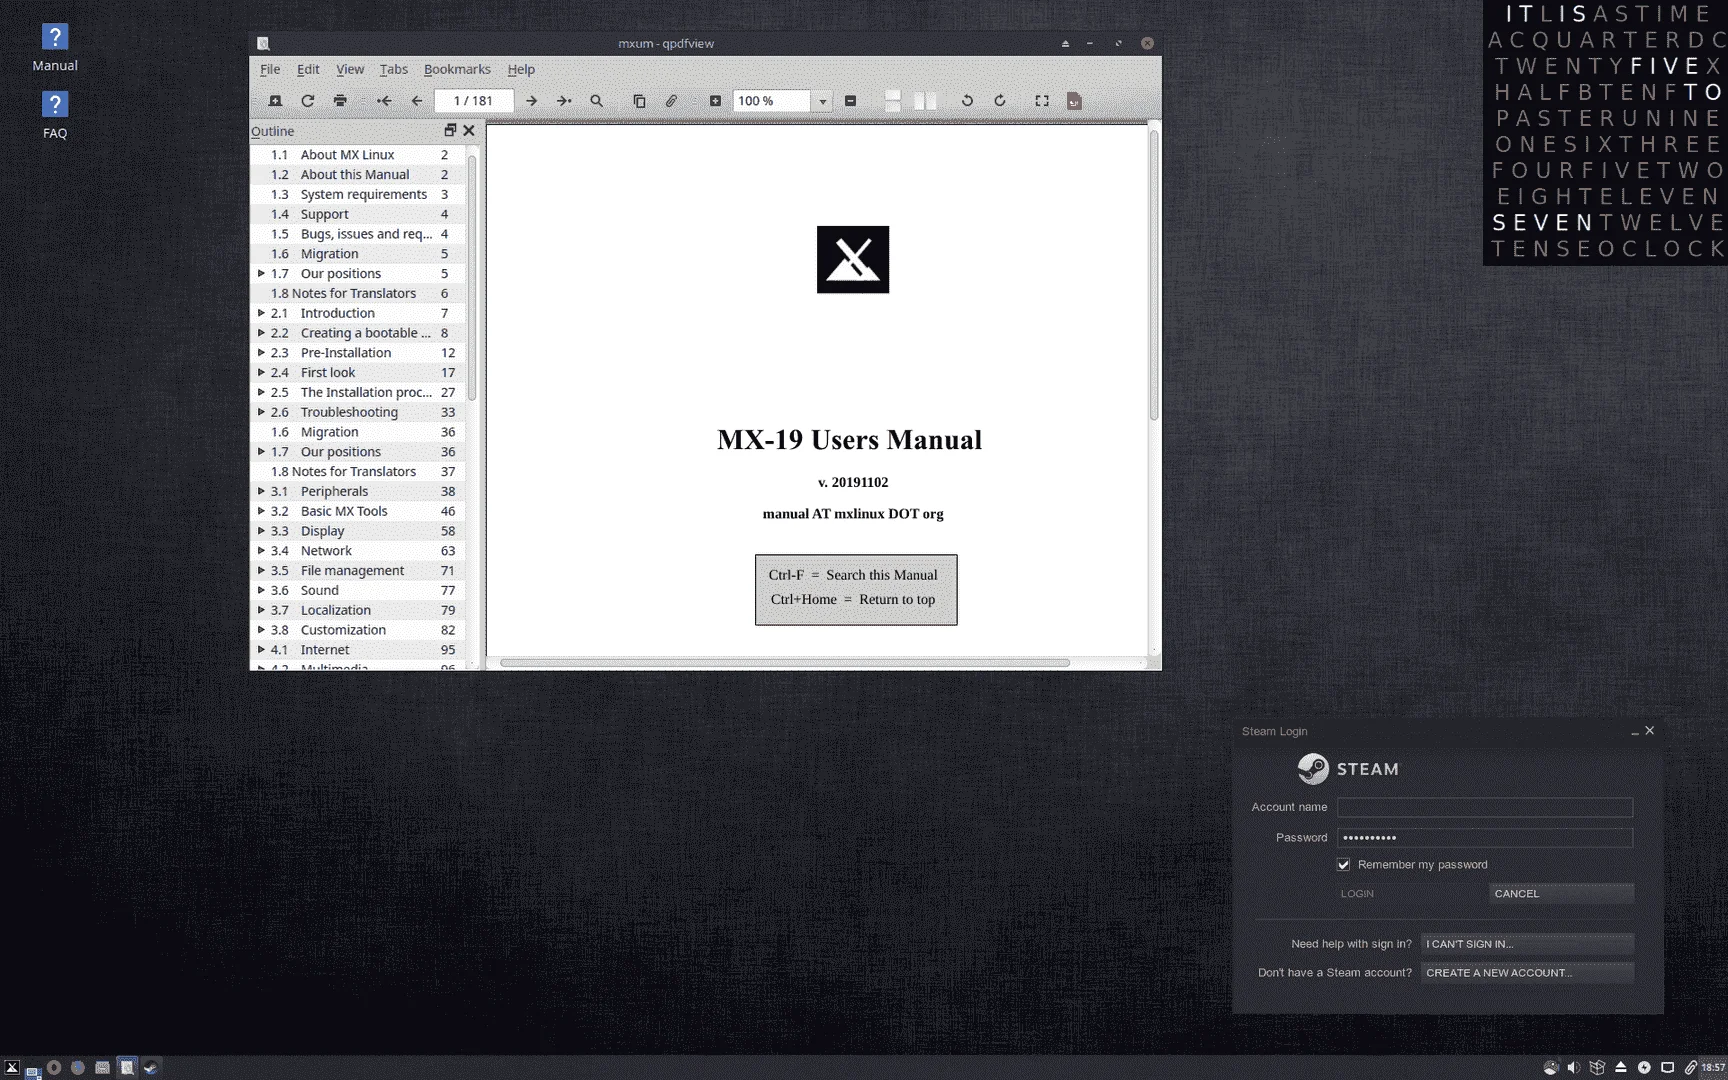Open the FAQ desktop shortcut icon
This screenshot has width=1728, height=1080.
(x=55, y=115)
